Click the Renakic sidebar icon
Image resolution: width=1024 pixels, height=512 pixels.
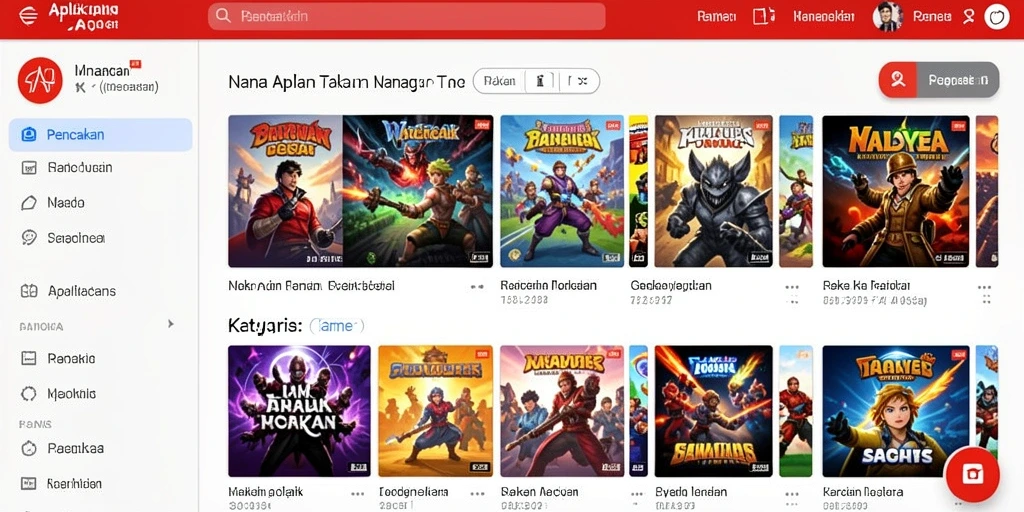(29, 358)
